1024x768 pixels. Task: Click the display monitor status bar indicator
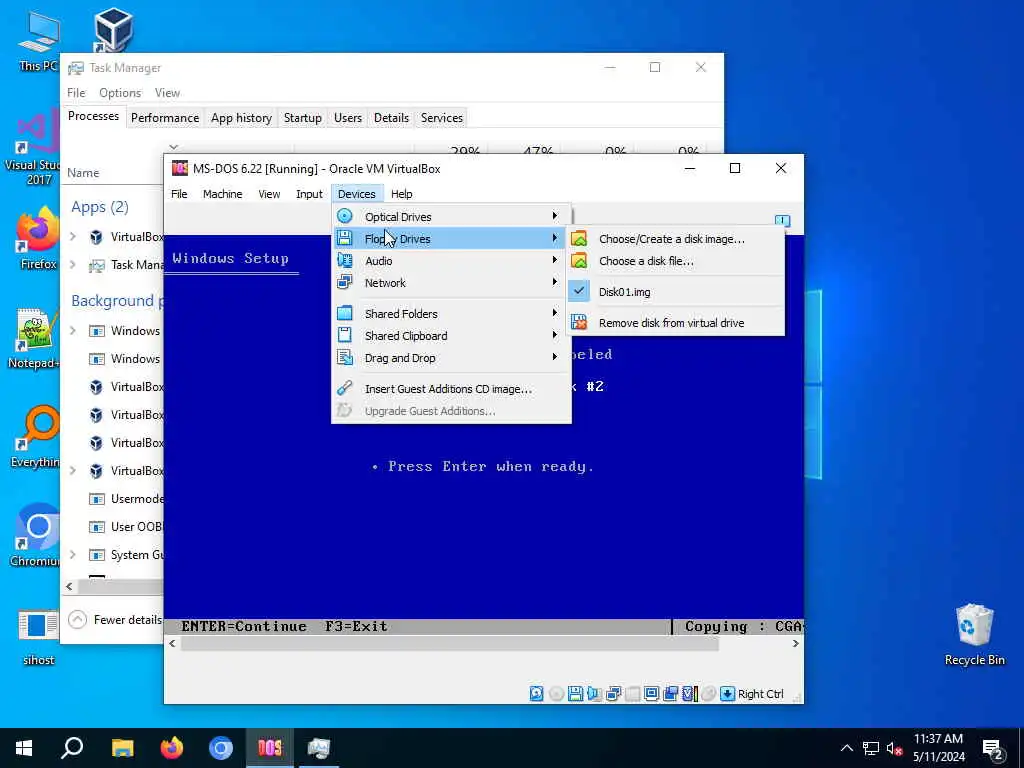[651, 694]
